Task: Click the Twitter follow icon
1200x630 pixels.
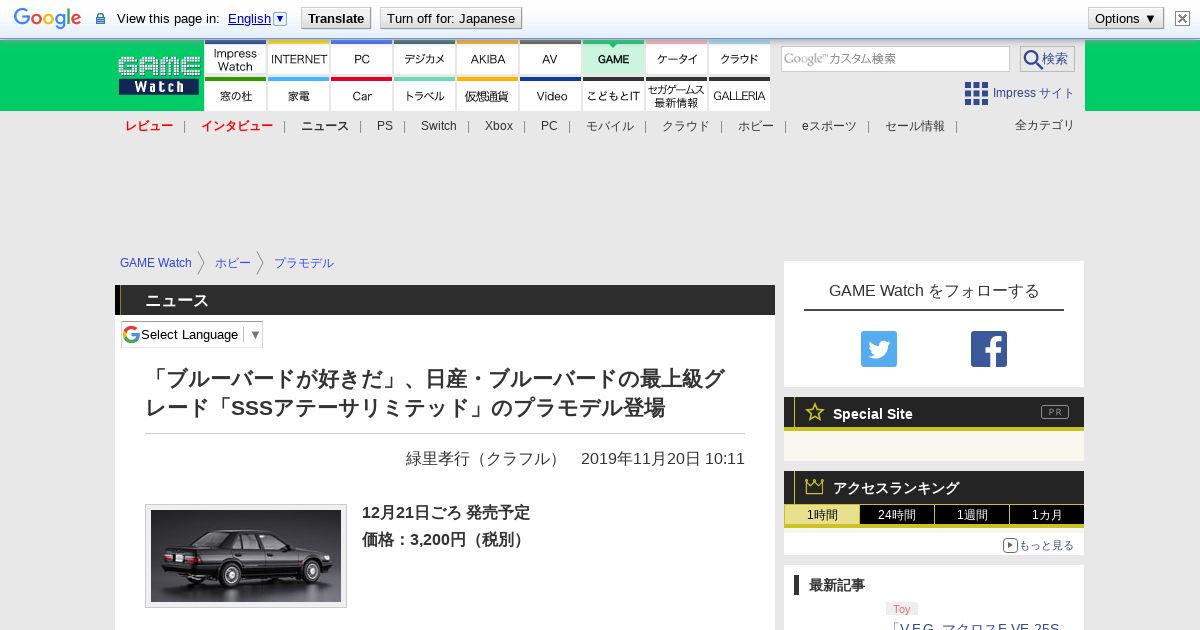Action: point(879,349)
